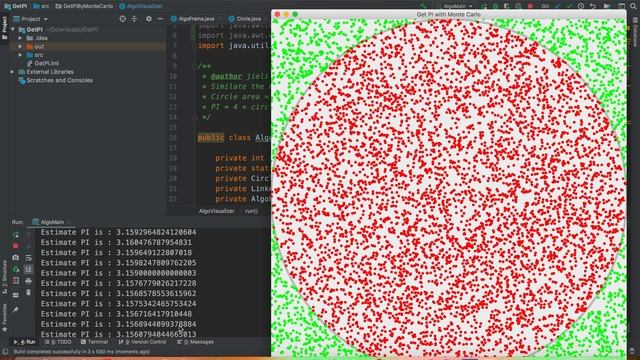Click the green debug bug icon in toolbar

(495, 6)
